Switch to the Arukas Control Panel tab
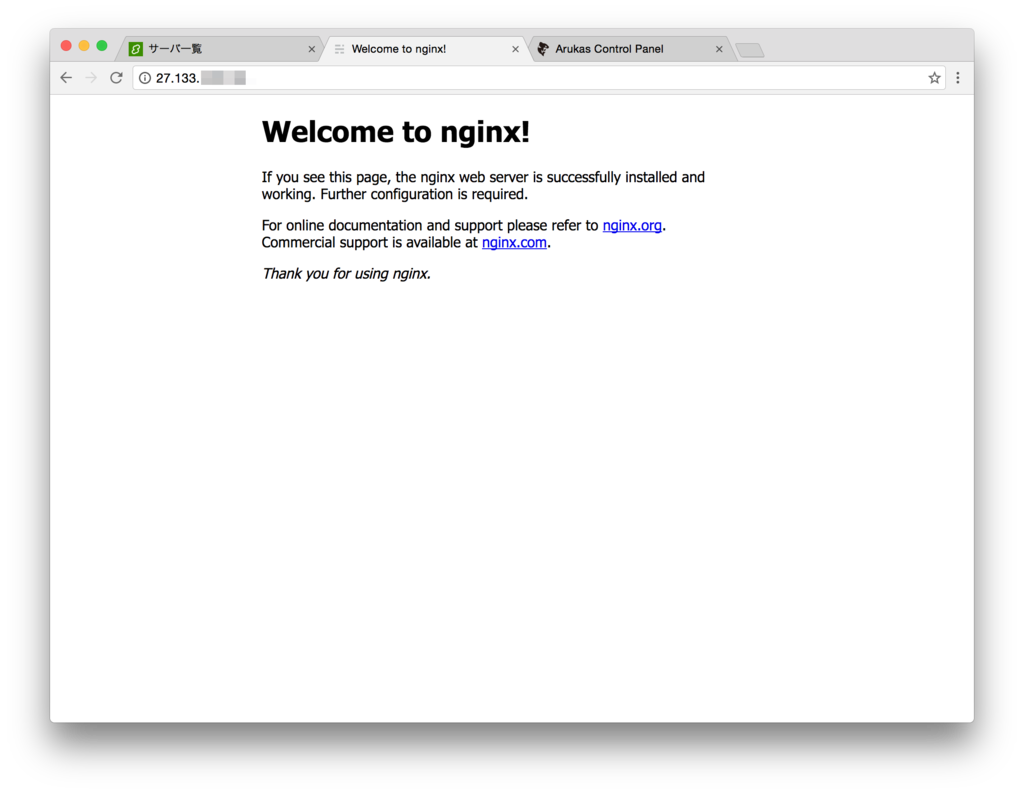 pos(630,49)
